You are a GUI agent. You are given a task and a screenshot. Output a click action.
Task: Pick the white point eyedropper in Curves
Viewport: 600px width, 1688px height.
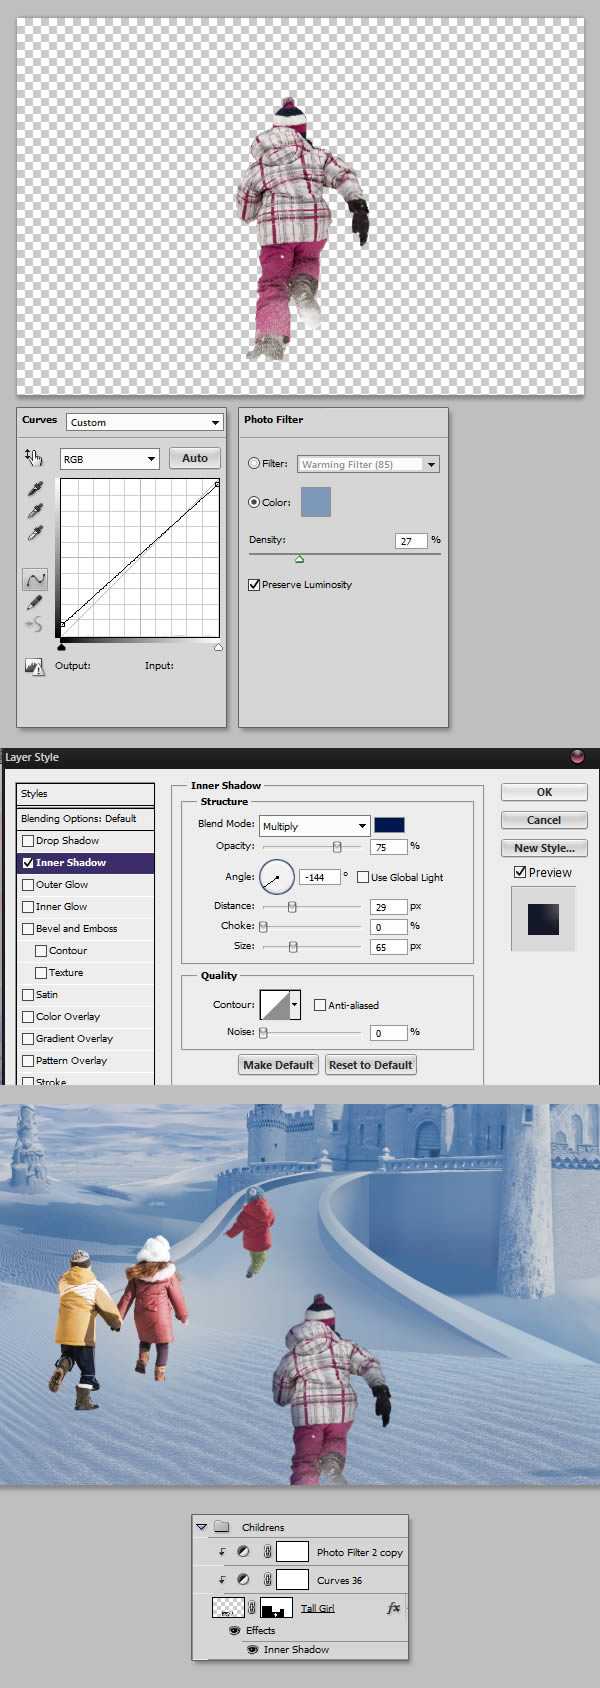click(35, 533)
